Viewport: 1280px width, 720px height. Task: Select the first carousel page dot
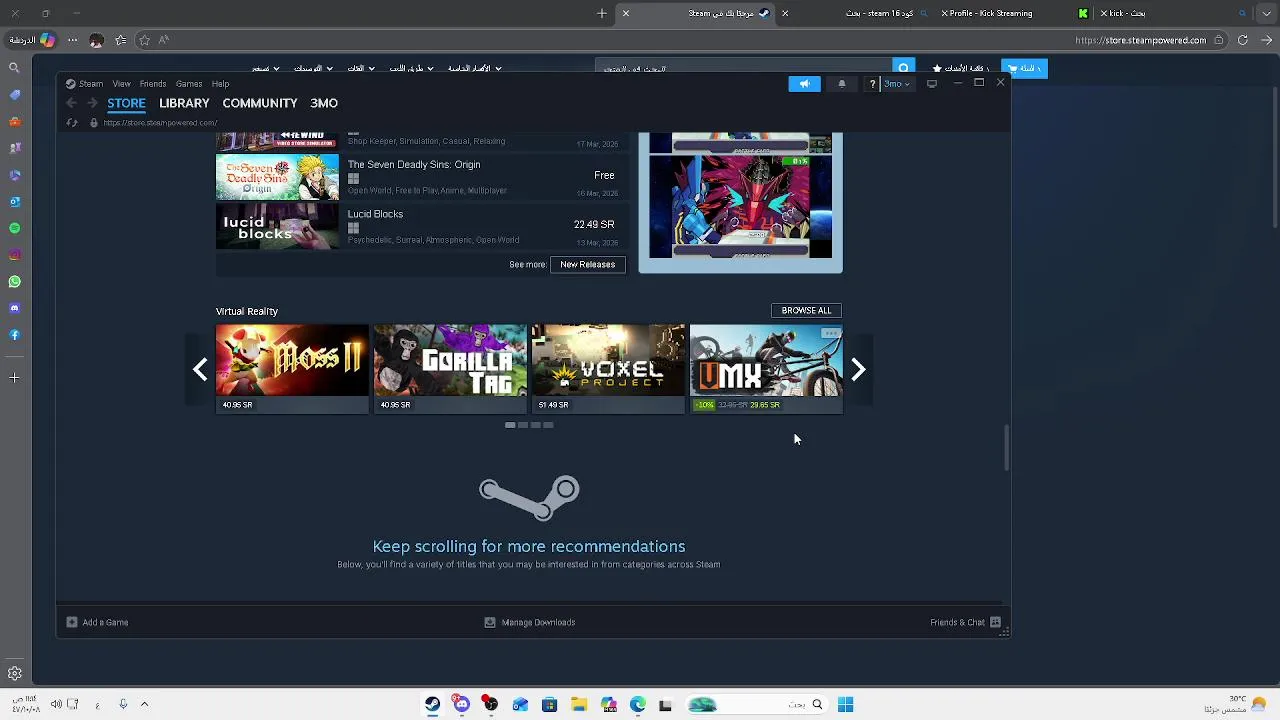coord(510,425)
